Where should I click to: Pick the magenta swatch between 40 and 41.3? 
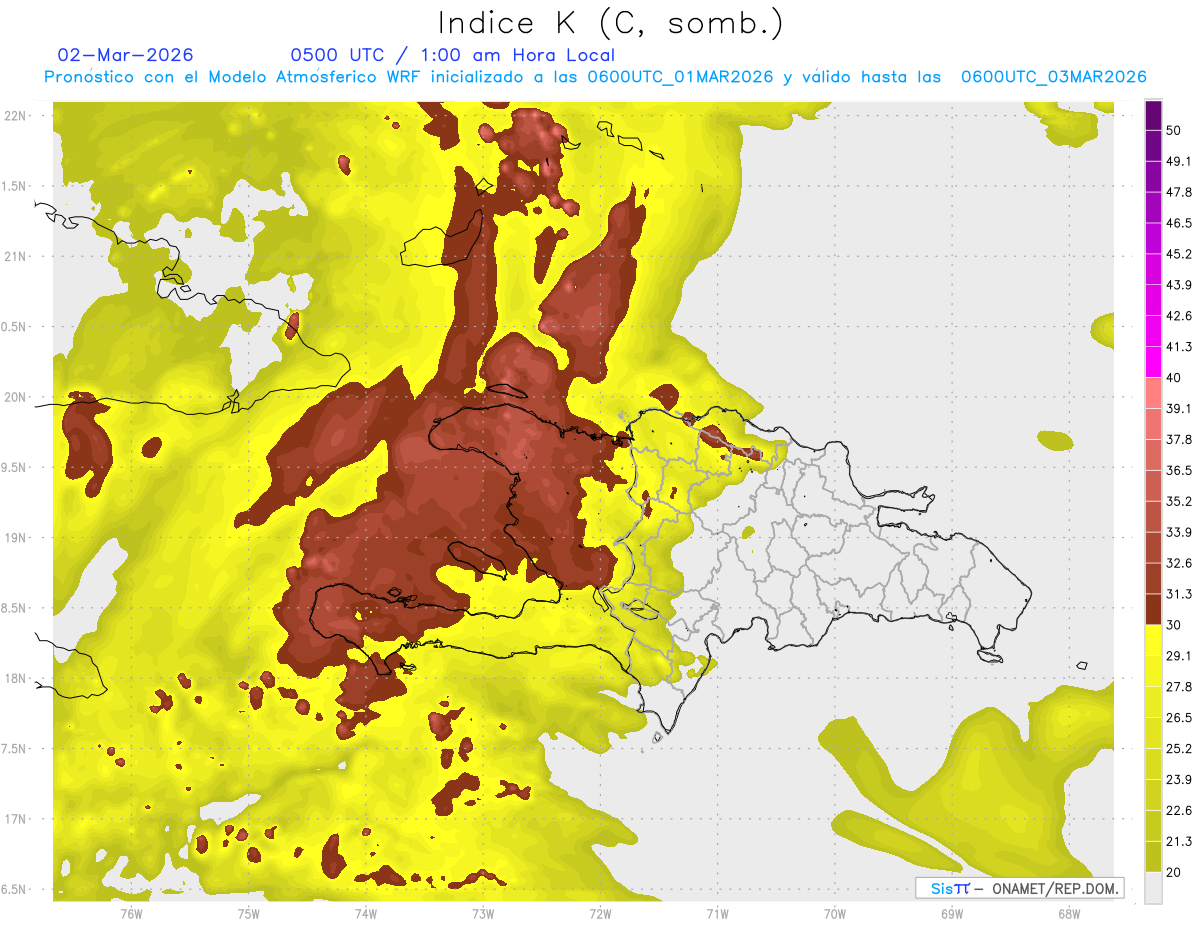point(1153,362)
